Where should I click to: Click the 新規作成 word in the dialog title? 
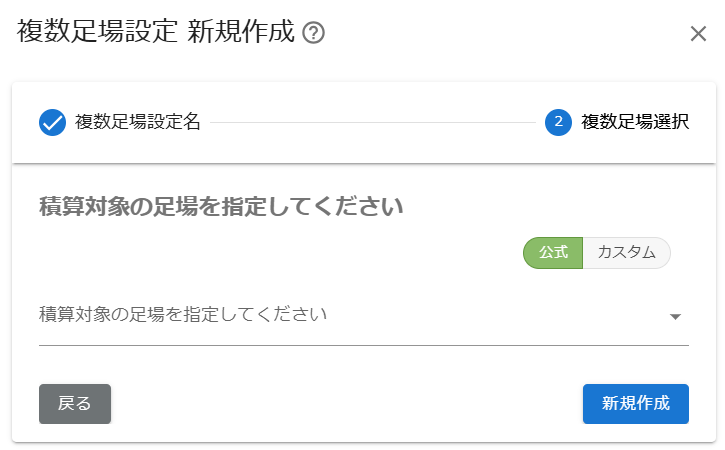coord(241,31)
